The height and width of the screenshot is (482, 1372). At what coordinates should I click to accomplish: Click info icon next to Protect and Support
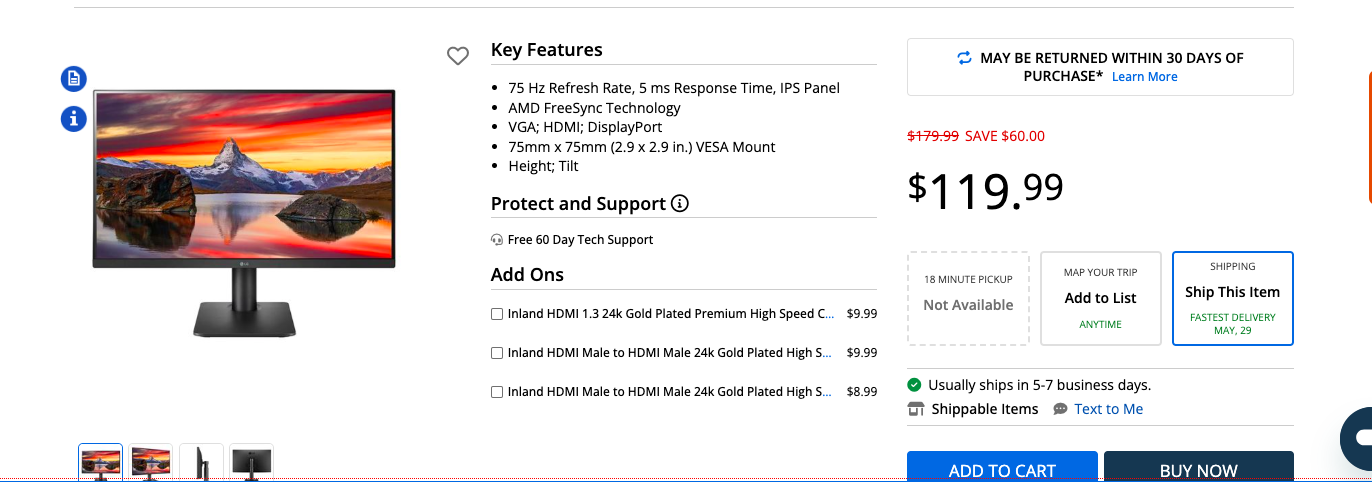(680, 204)
